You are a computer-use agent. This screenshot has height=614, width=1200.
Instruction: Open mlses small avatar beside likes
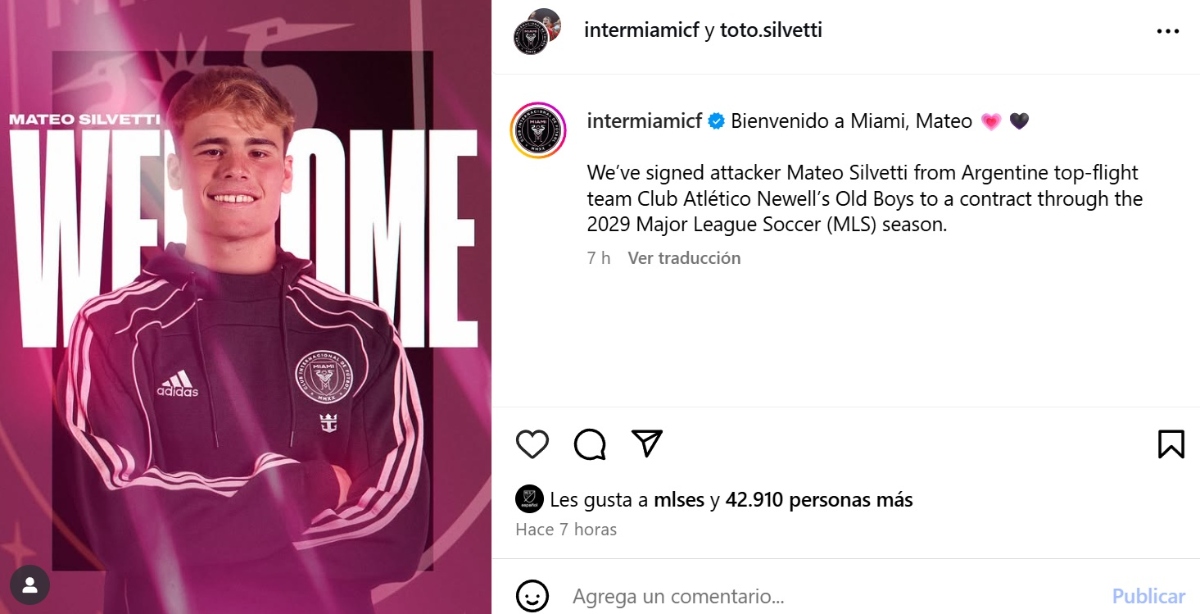(x=529, y=499)
